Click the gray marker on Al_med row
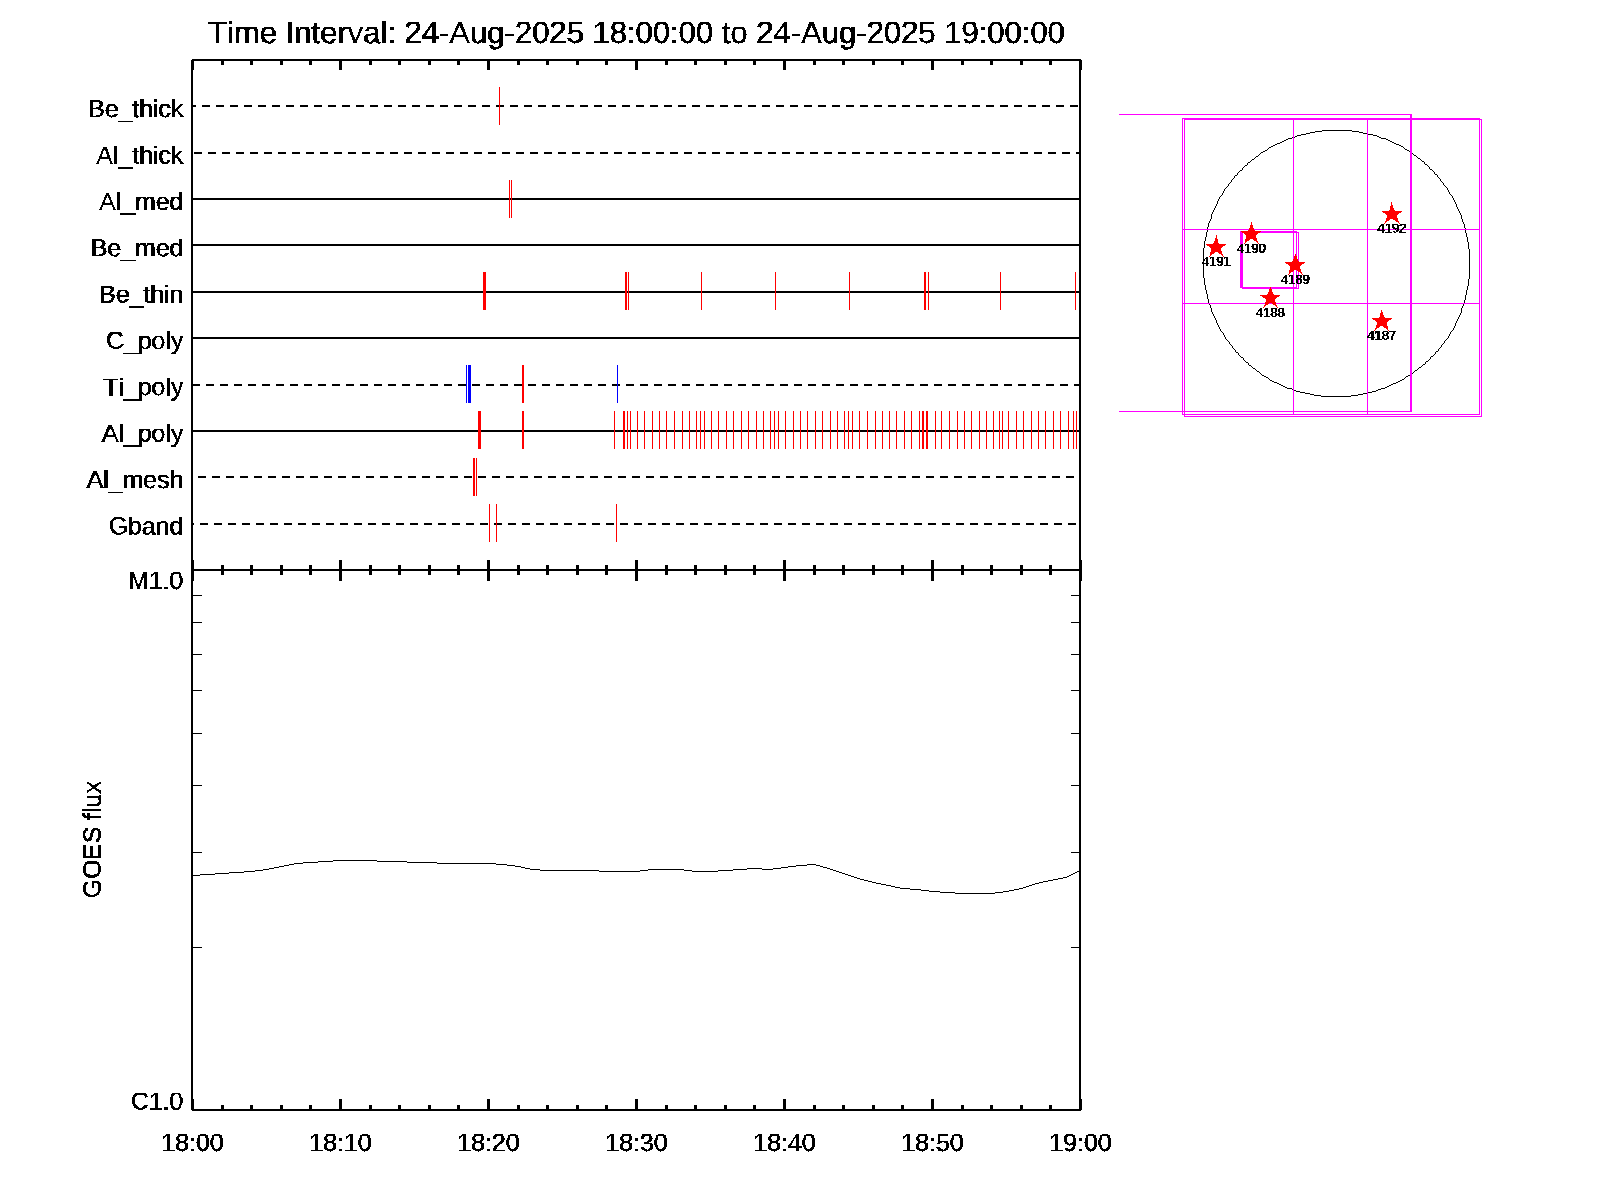The image size is (1600, 1200). (510, 199)
